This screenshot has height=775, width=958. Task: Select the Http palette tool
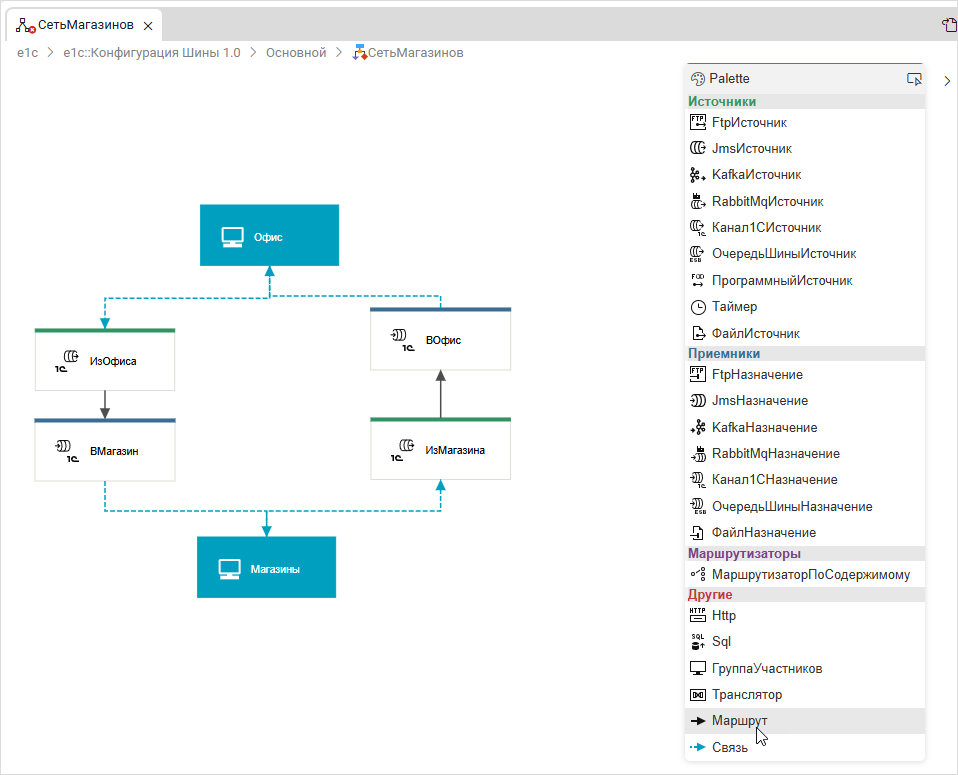pyautogui.click(x=723, y=615)
